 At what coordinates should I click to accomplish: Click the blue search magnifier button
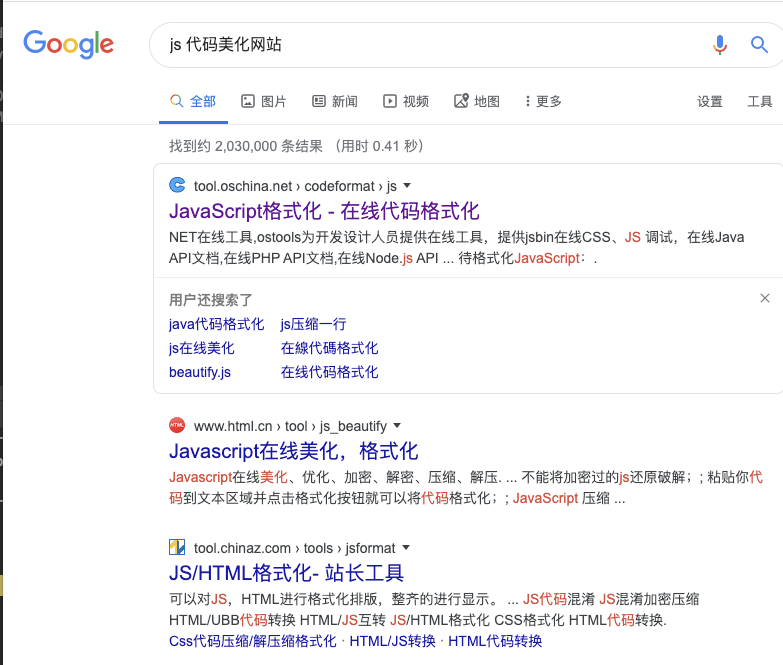point(759,45)
